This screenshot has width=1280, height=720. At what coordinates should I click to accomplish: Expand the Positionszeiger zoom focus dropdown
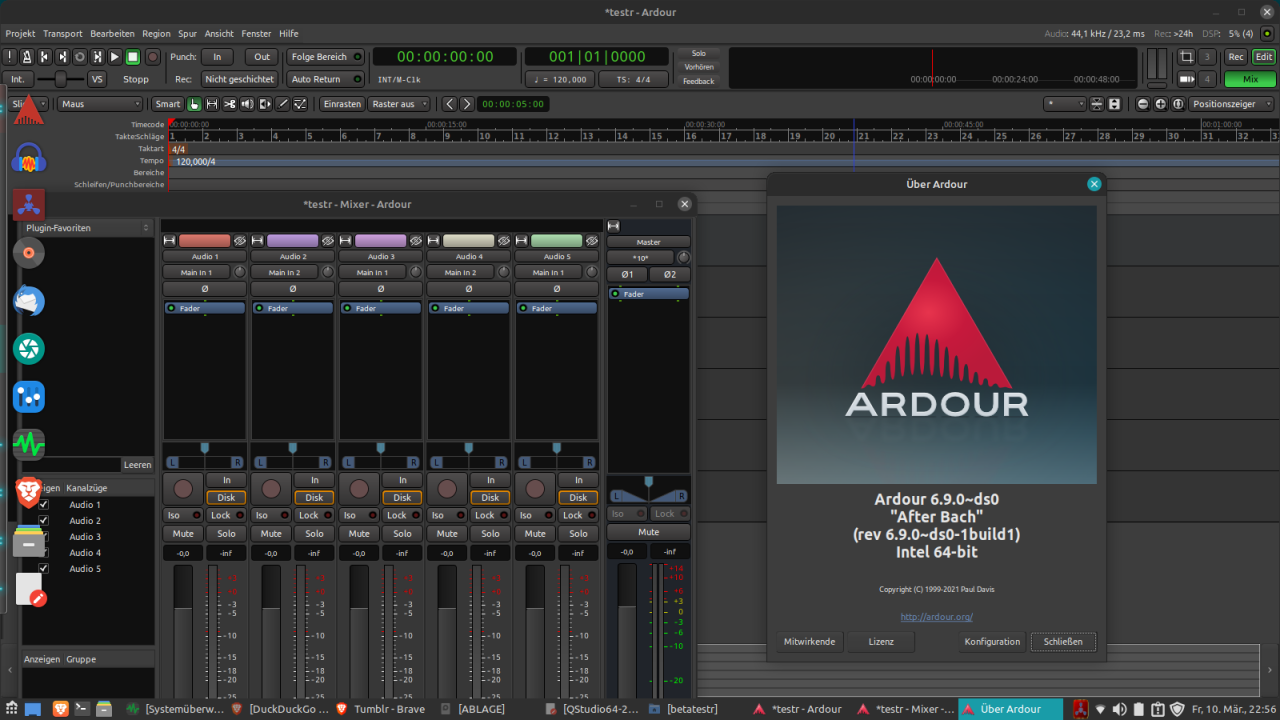tap(1231, 104)
